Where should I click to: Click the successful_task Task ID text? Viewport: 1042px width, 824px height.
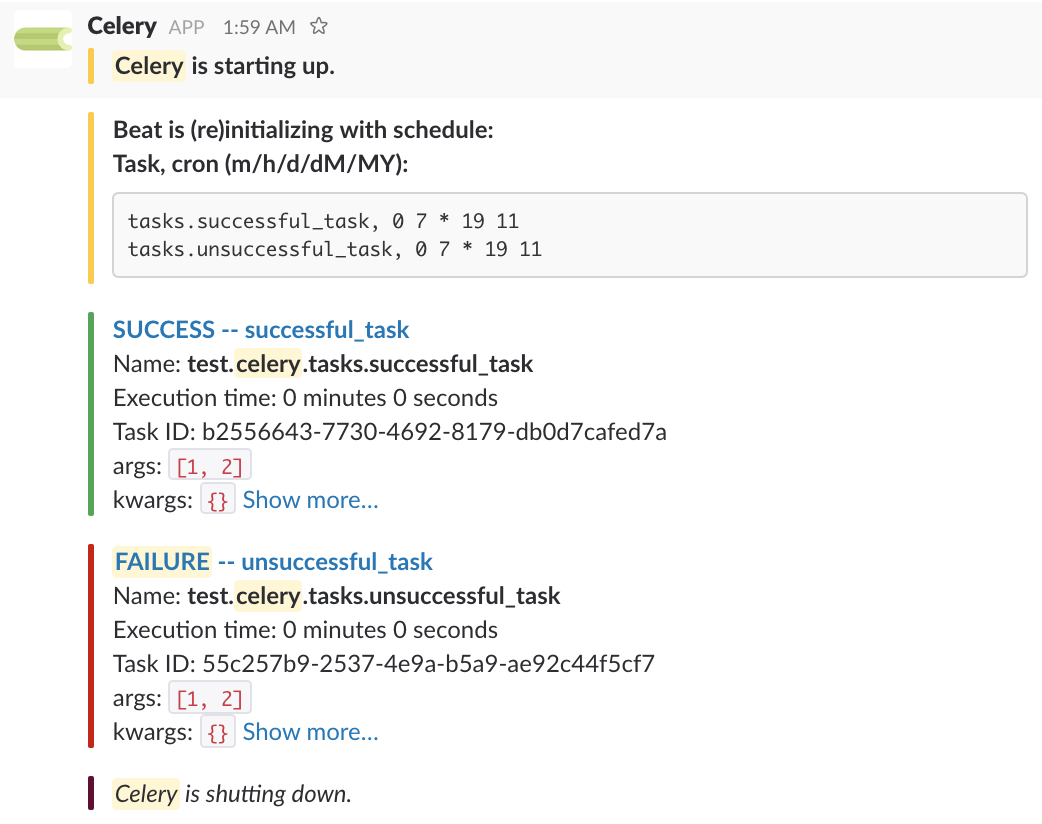(434, 432)
